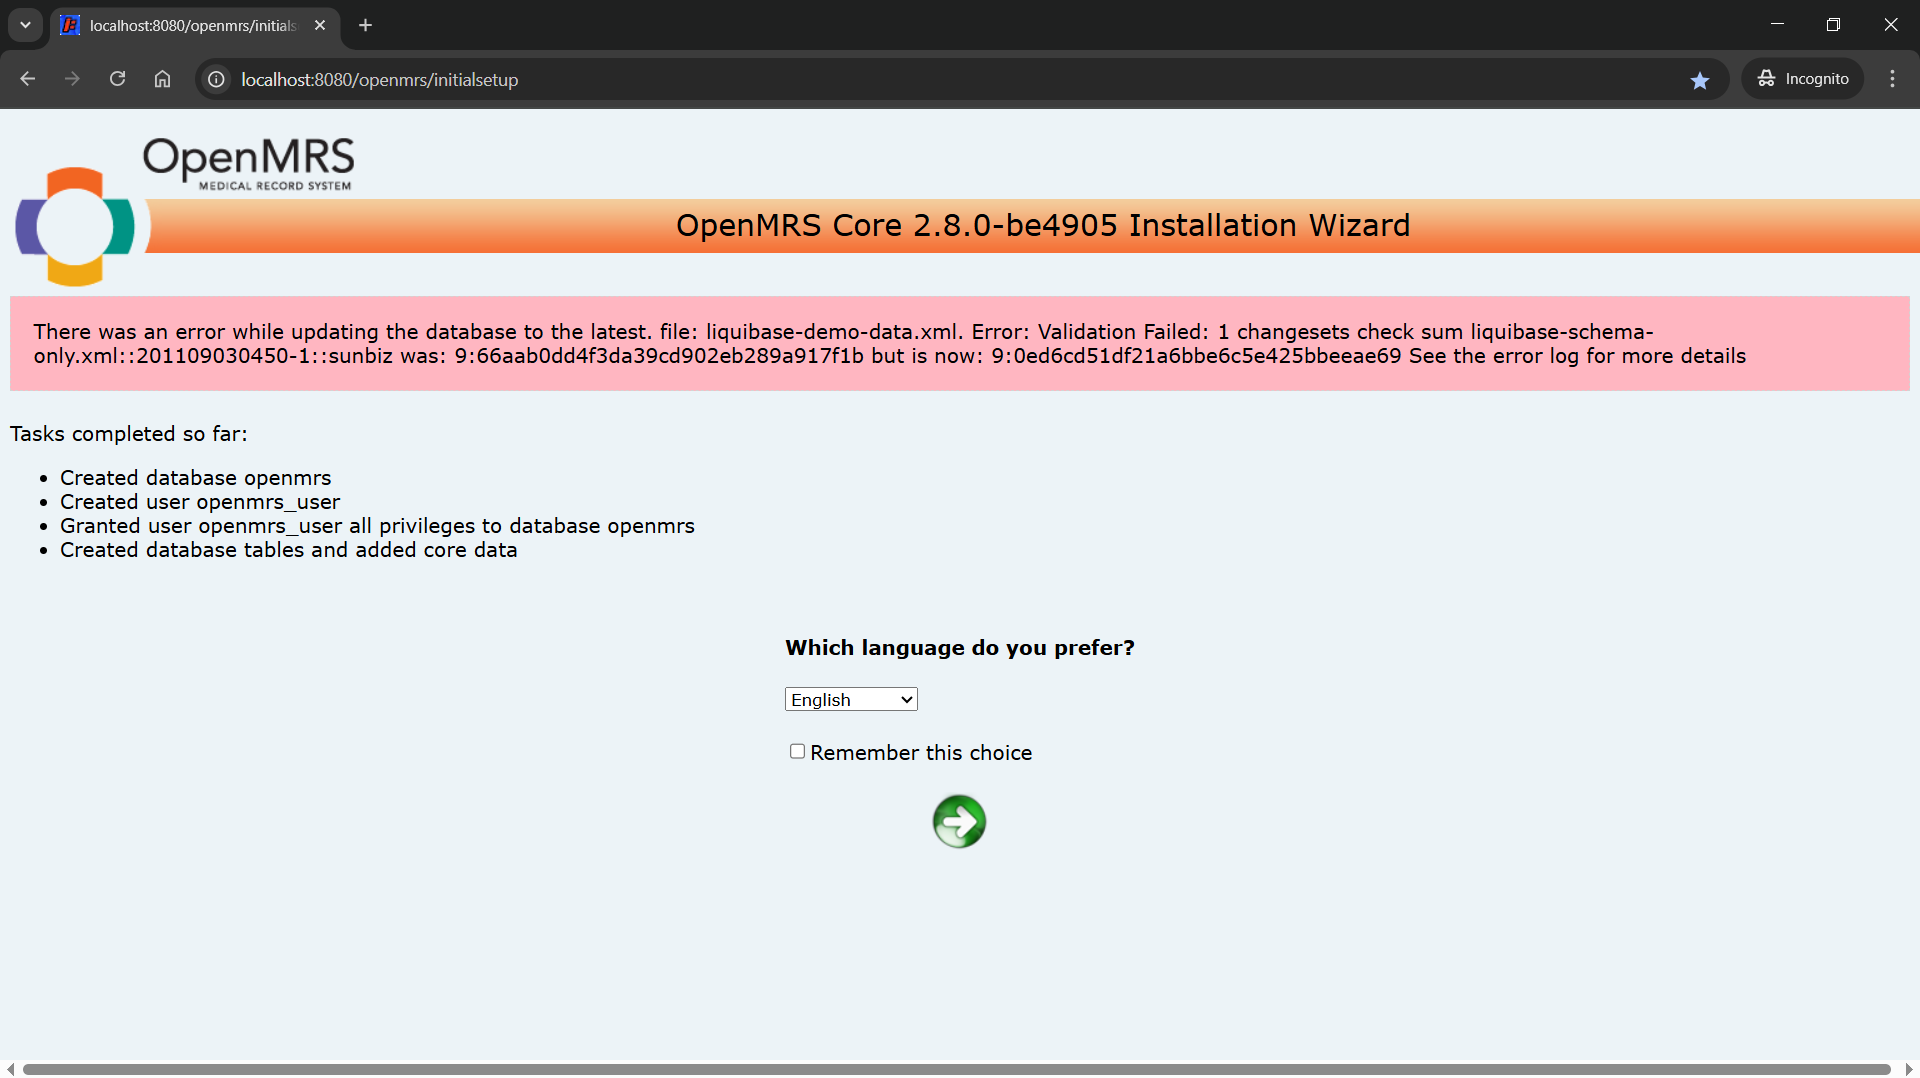Click the OpenMRS logo image

coord(185,211)
